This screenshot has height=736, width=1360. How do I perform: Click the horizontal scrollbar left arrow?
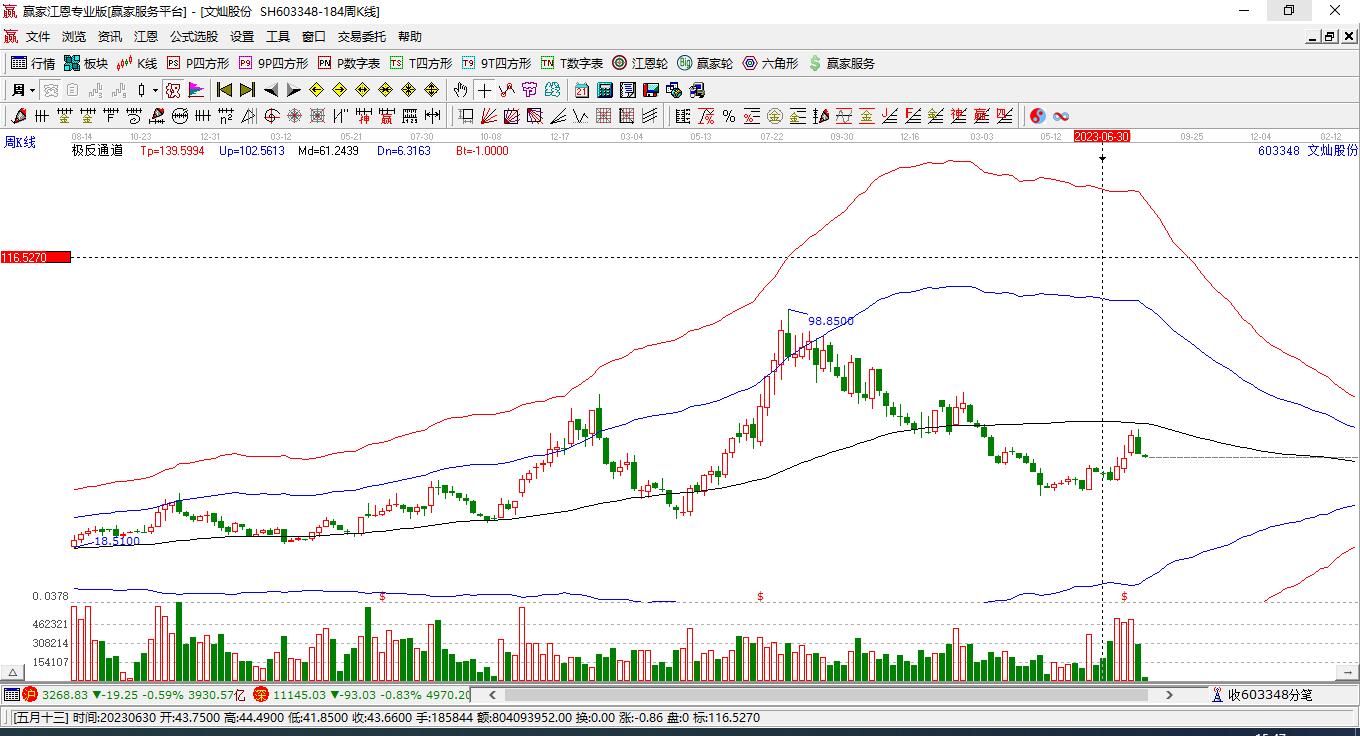coord(492,694)
